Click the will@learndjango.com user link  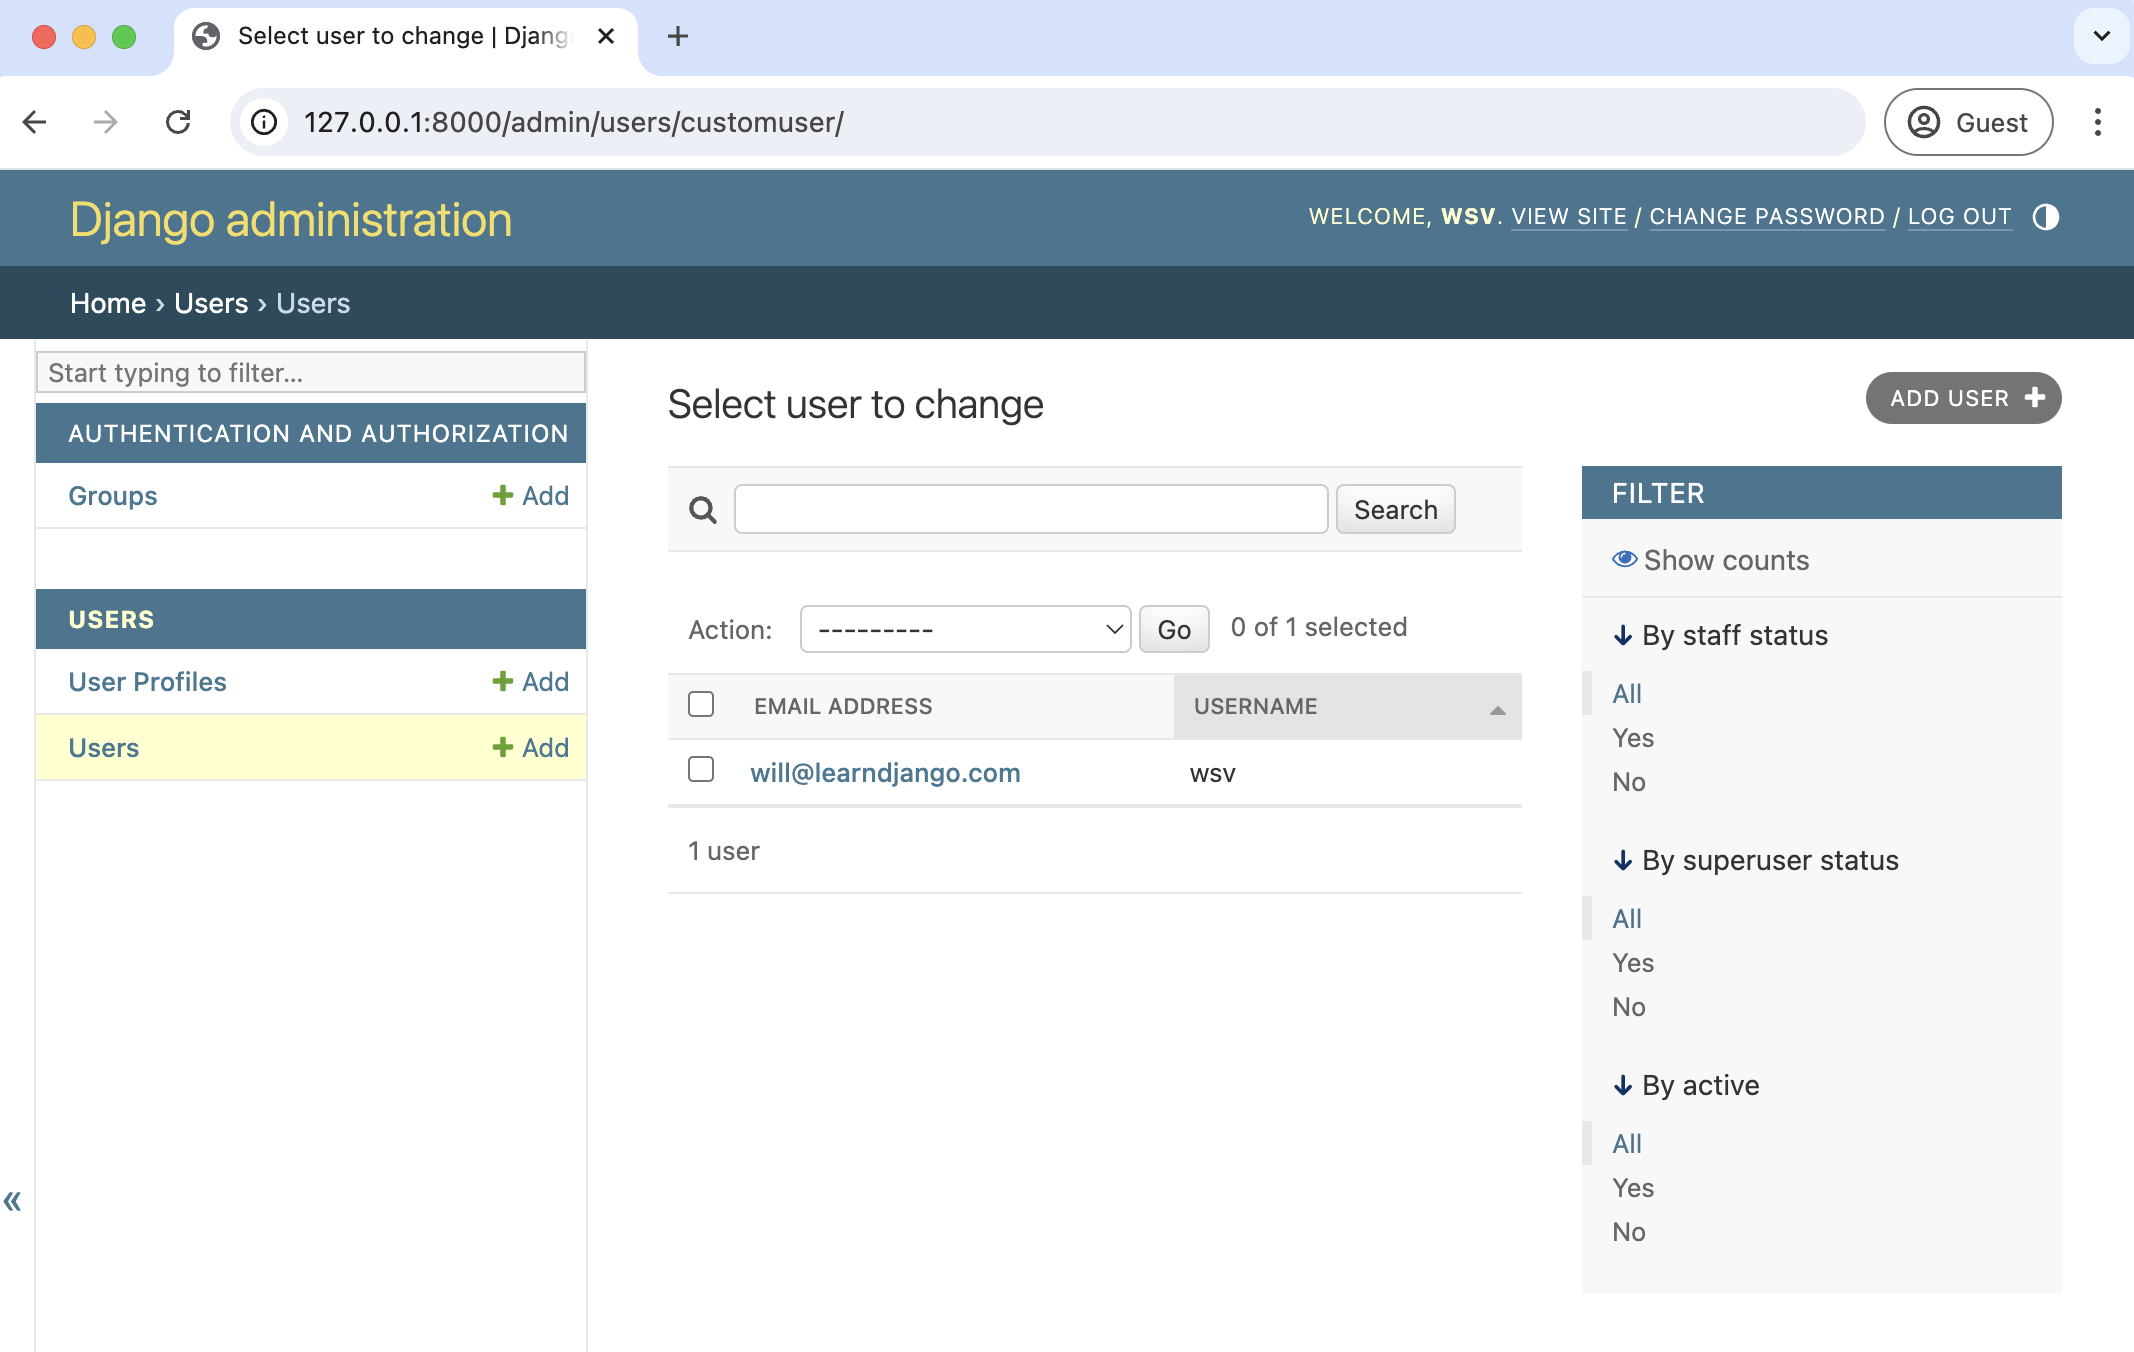pyautogui.click(x=885, y=772)
